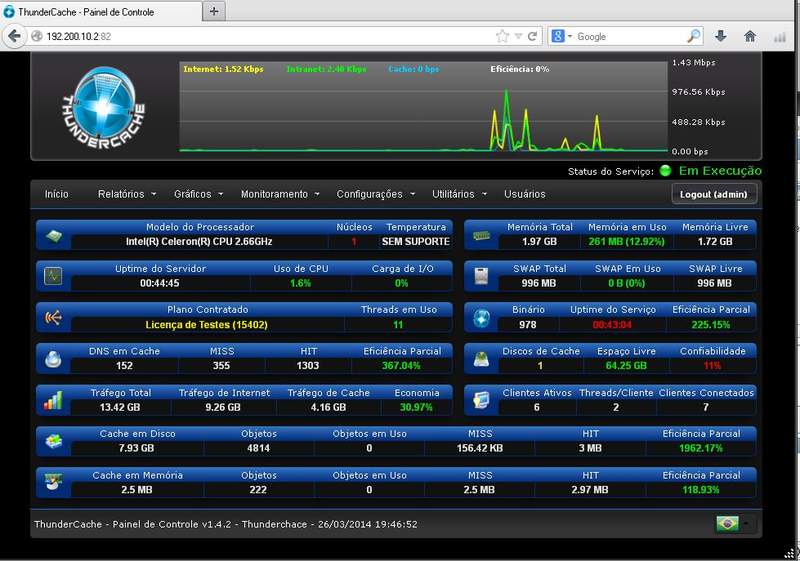Viewport: 800px width, 561px height.
Task: Go to browser home page icon
Action: (749, 36)
